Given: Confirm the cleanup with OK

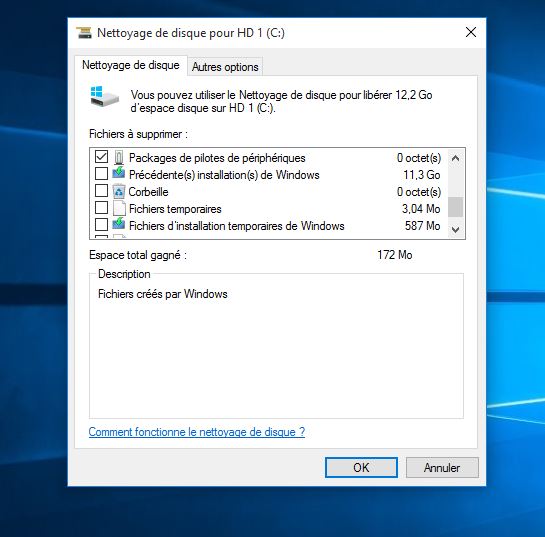Looking at the screenshot, I should tap(361, 467).
